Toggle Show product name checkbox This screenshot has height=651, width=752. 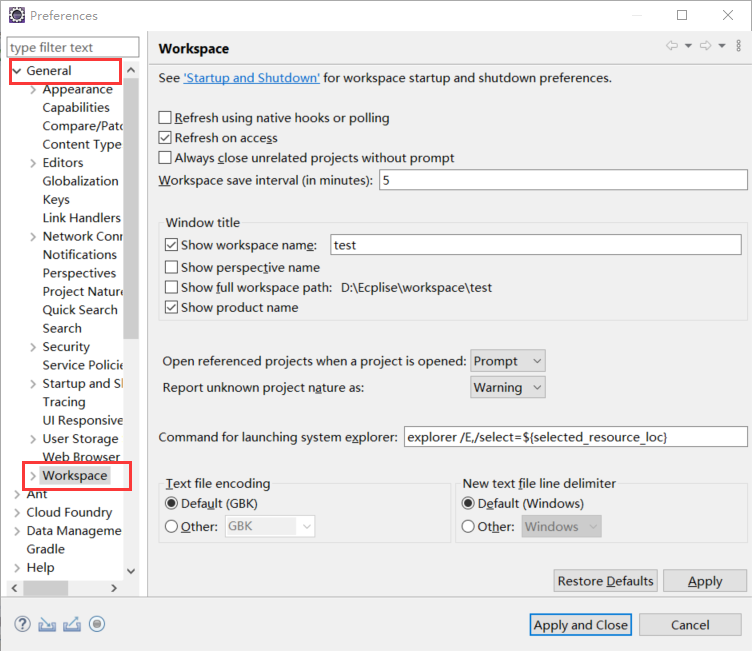pos(171,308)
